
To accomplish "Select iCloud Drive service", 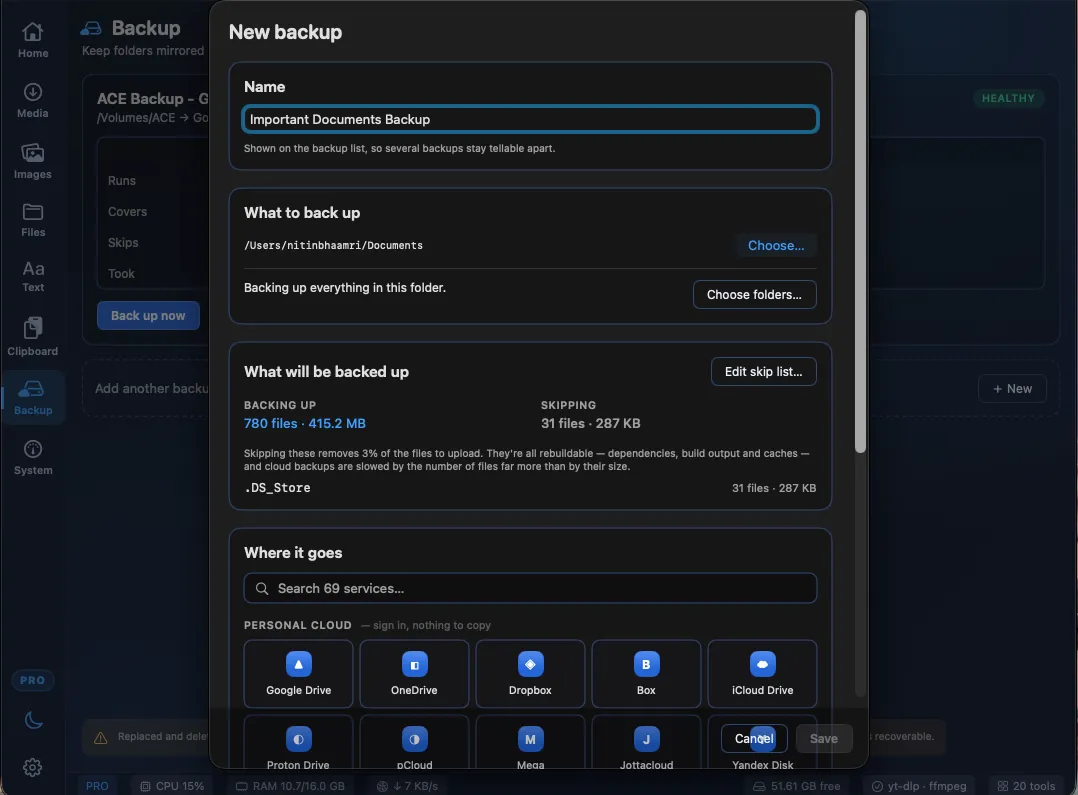I will [762, 674].
